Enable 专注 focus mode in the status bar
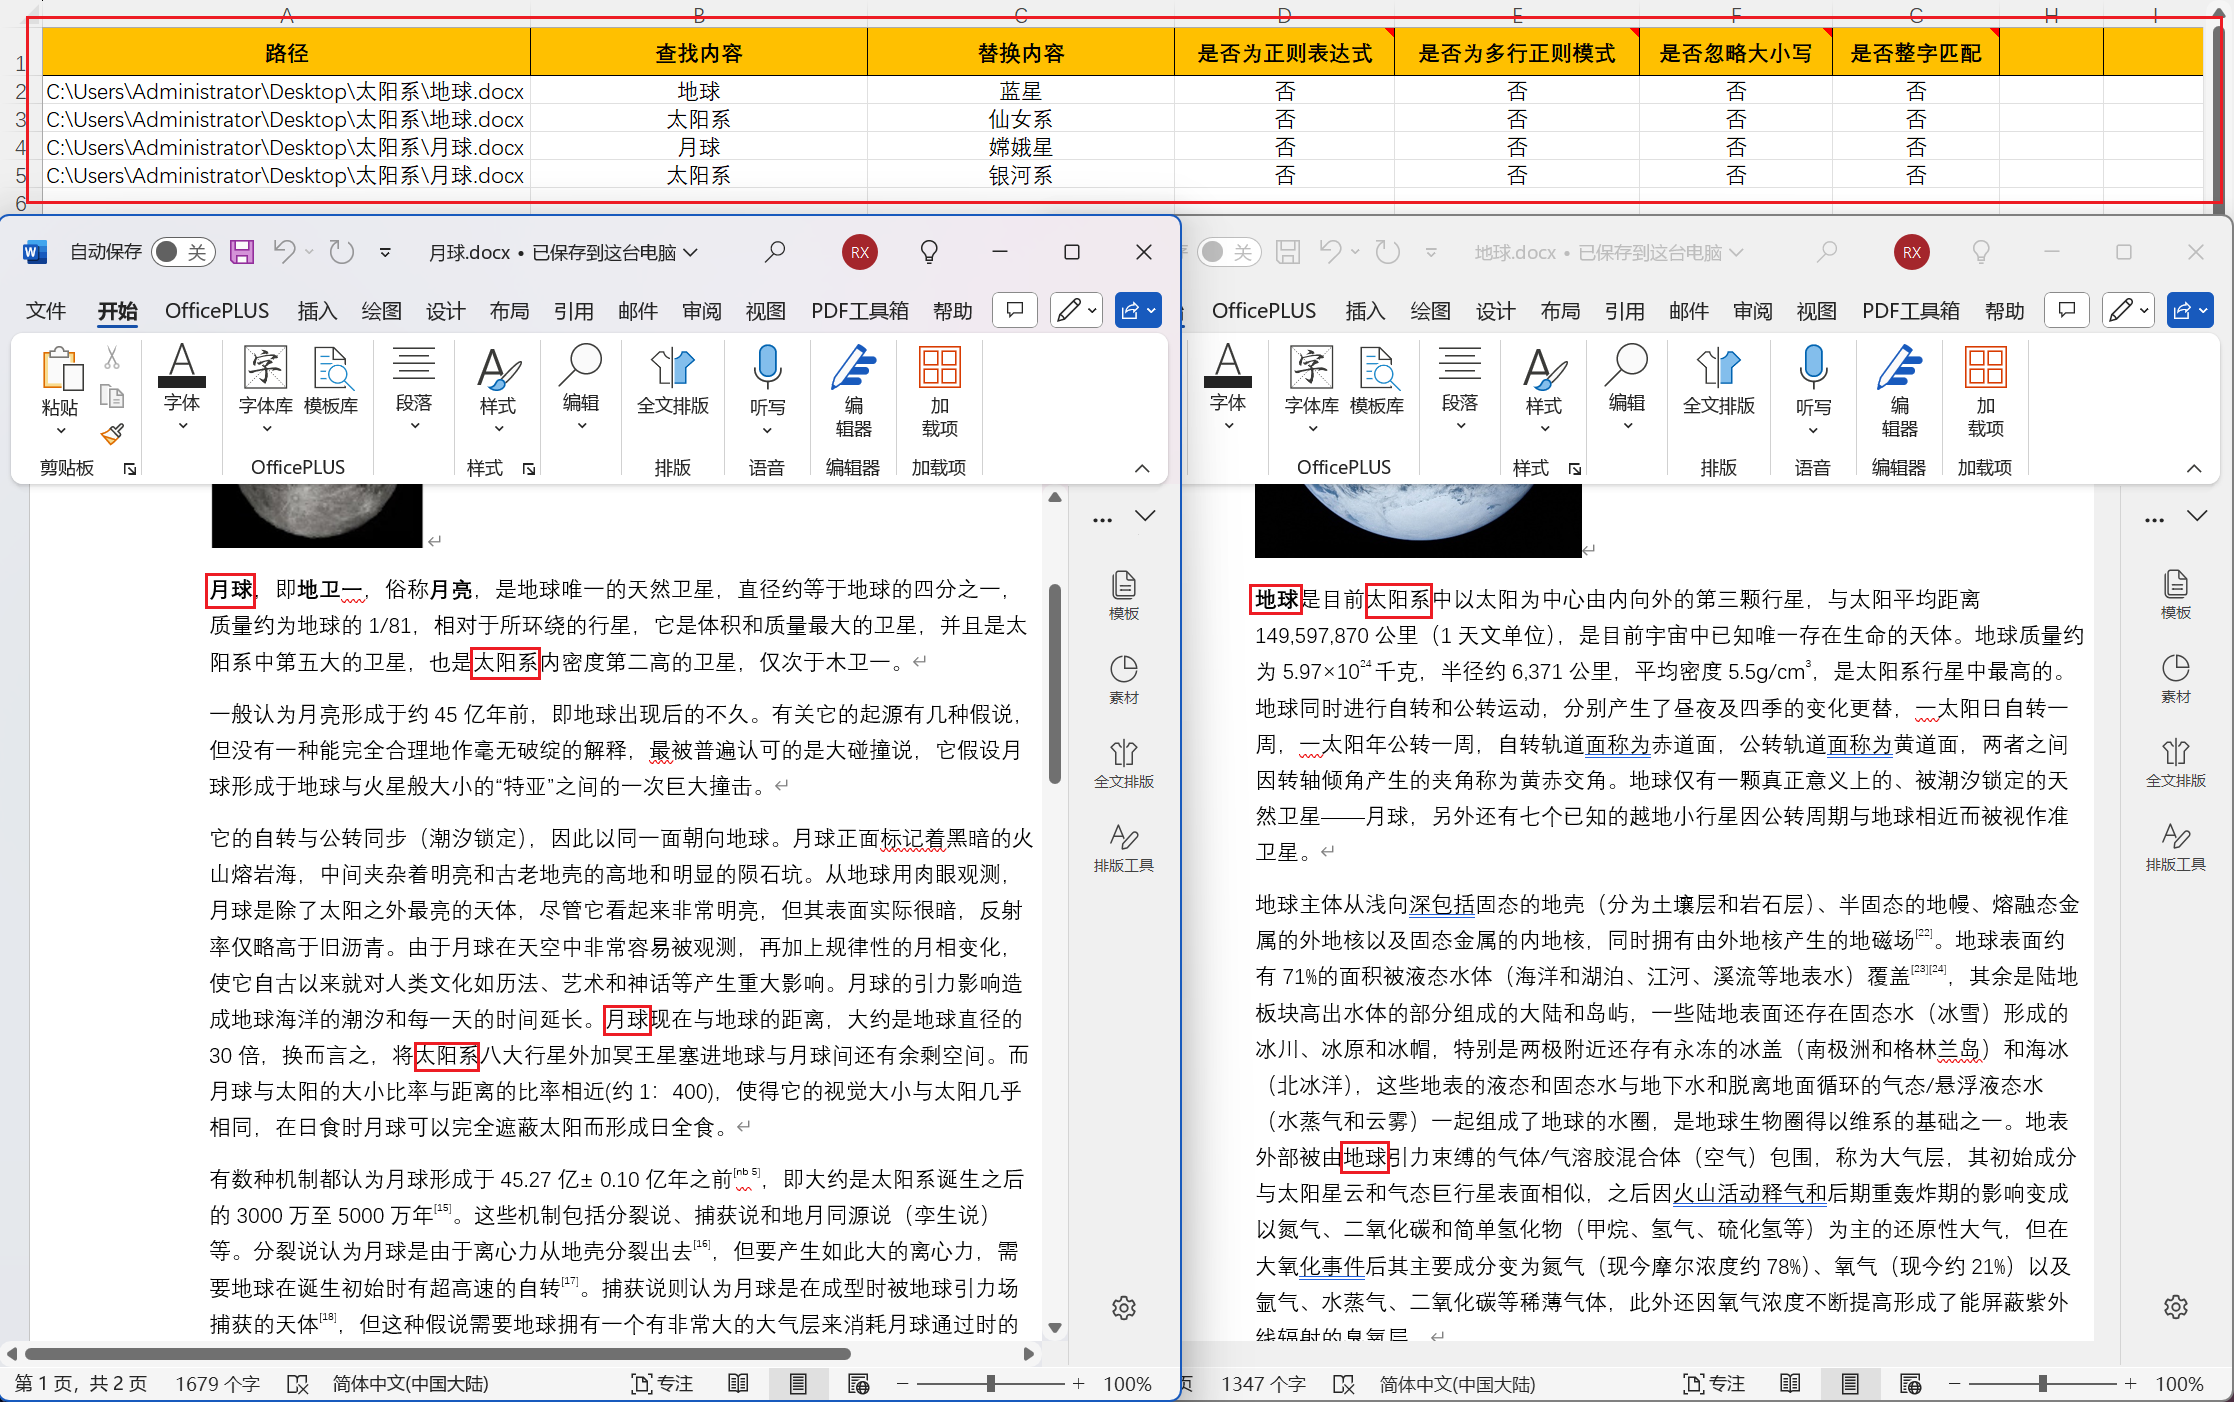Screen dimensions: 2234x1402 coord(663,1384)
